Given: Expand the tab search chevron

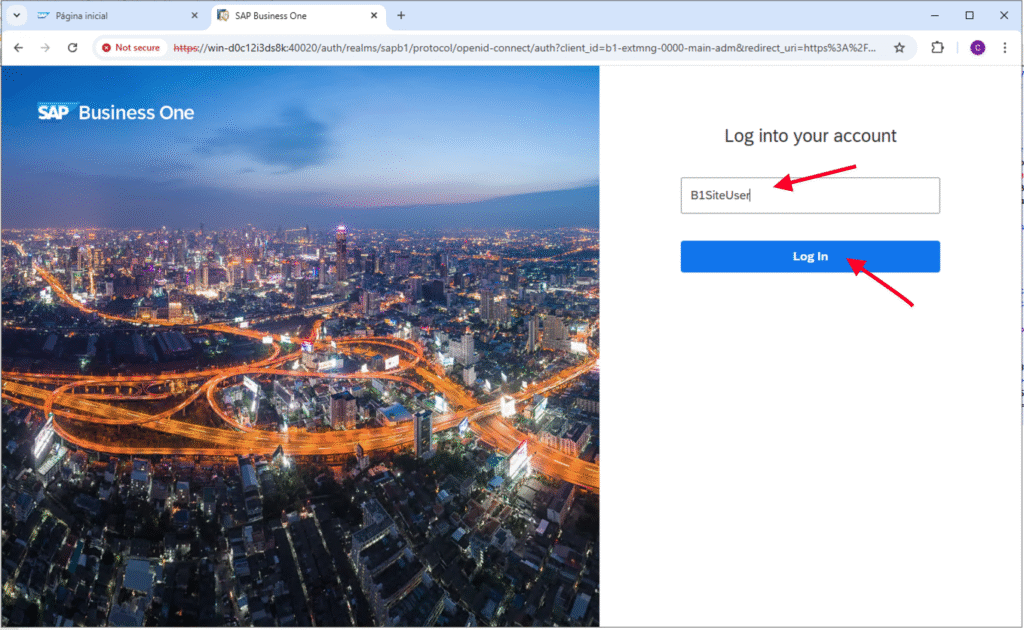Looking at the screenshot, I should pos(16,16).
